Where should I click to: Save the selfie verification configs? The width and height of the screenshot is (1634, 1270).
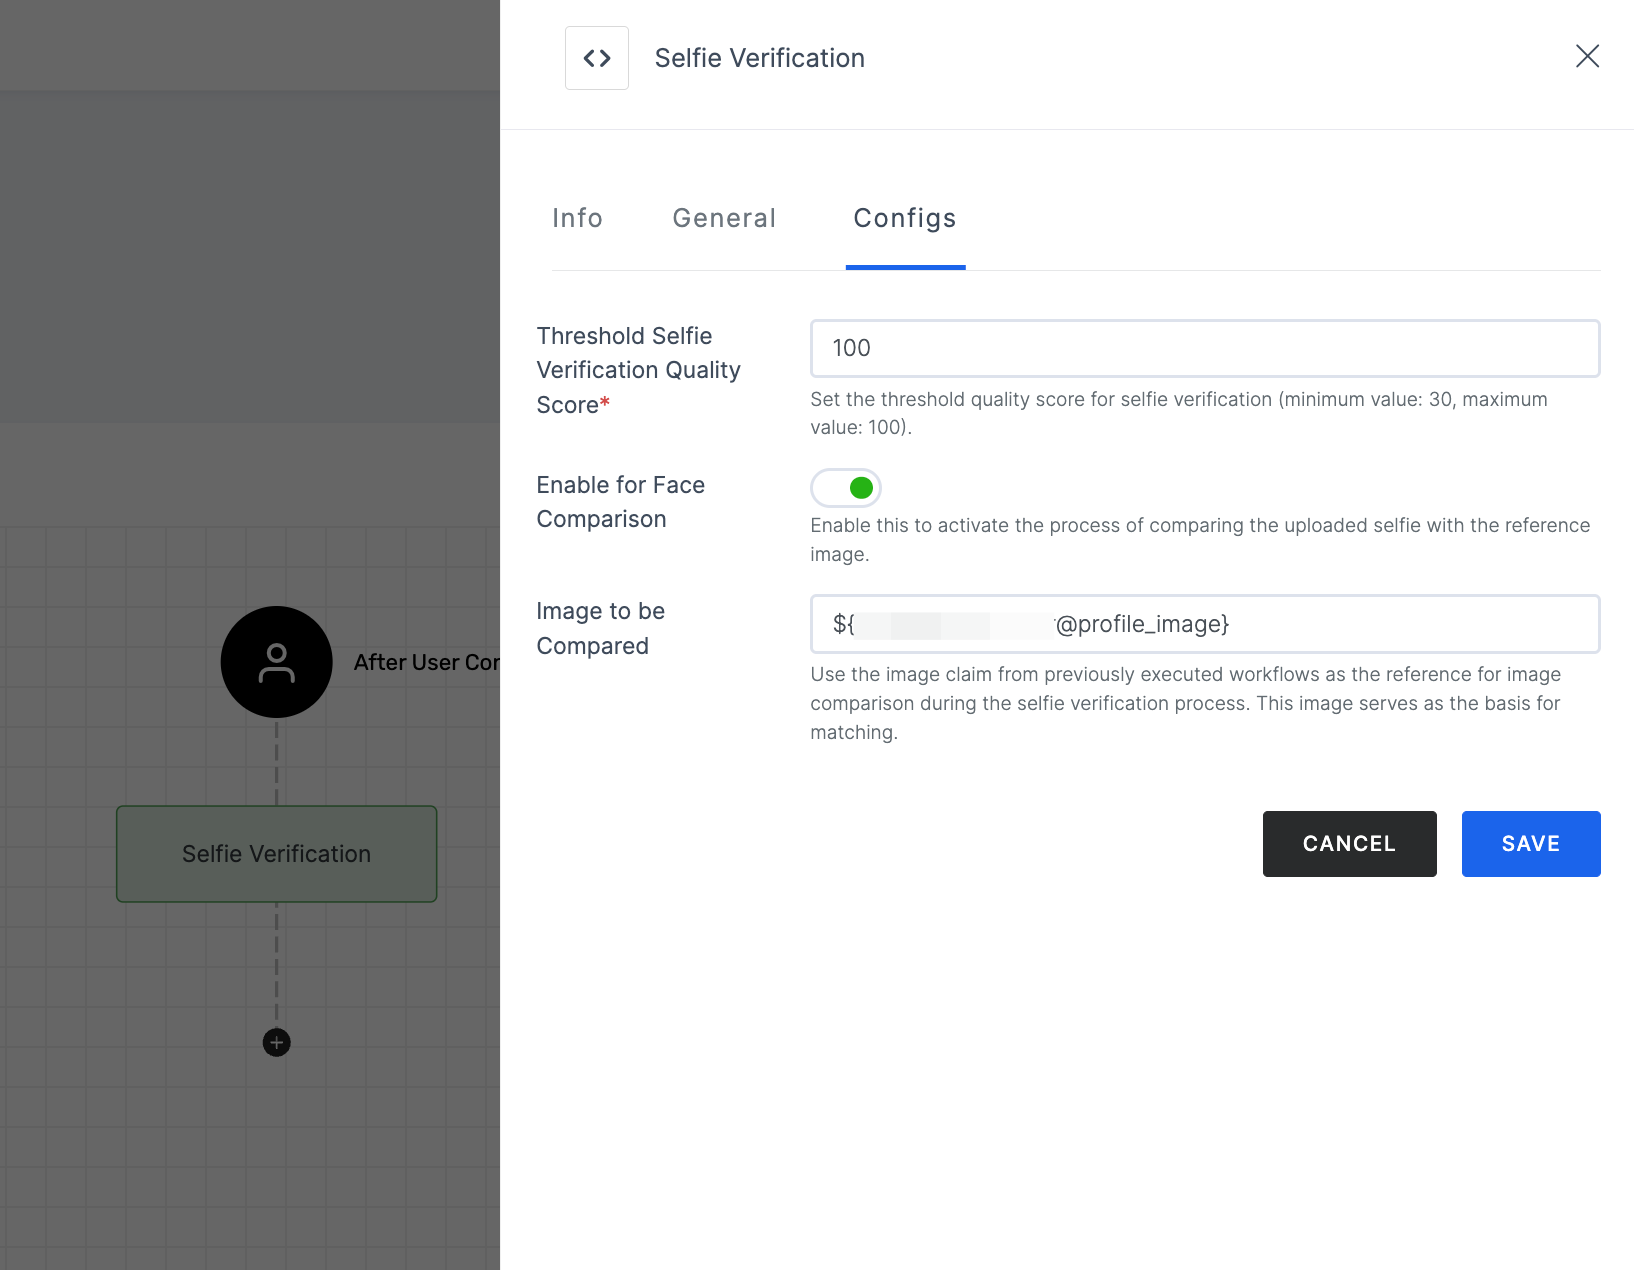[1531, 844]
